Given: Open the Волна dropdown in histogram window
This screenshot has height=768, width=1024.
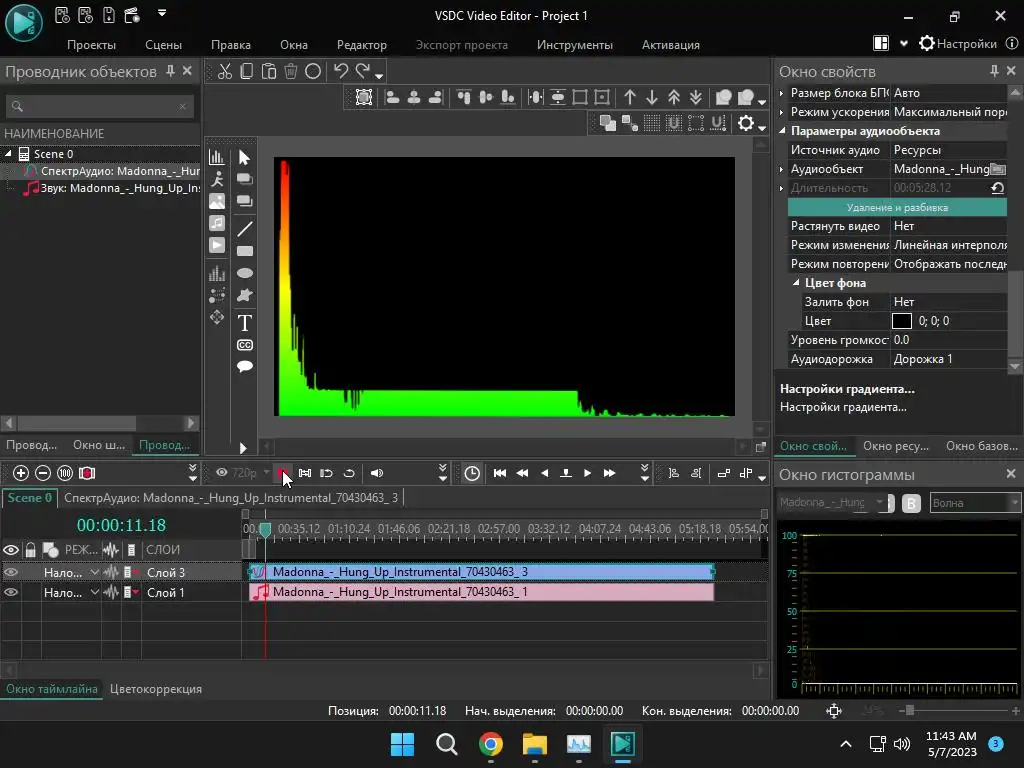Looking at the screenshot, I should click(974, 503).
